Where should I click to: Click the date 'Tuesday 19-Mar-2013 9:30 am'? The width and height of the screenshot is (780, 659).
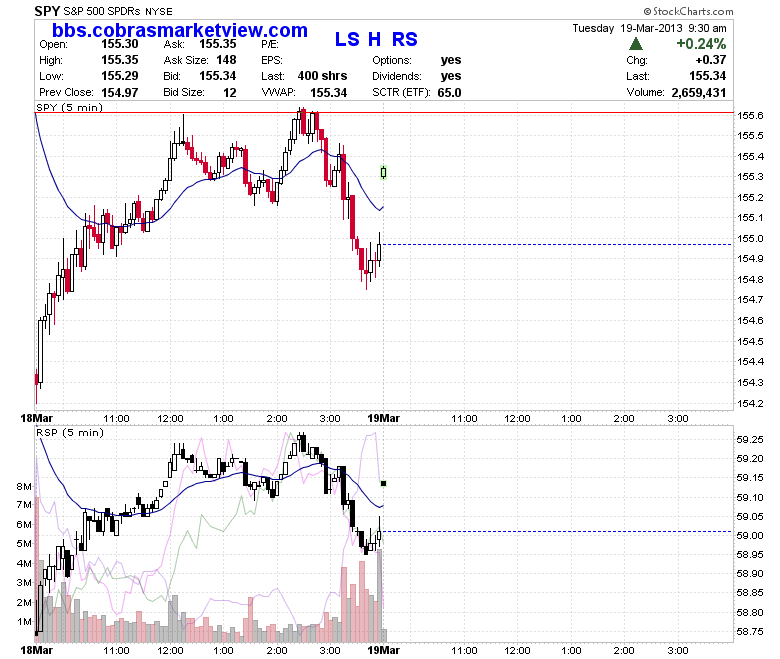(649, 28)
